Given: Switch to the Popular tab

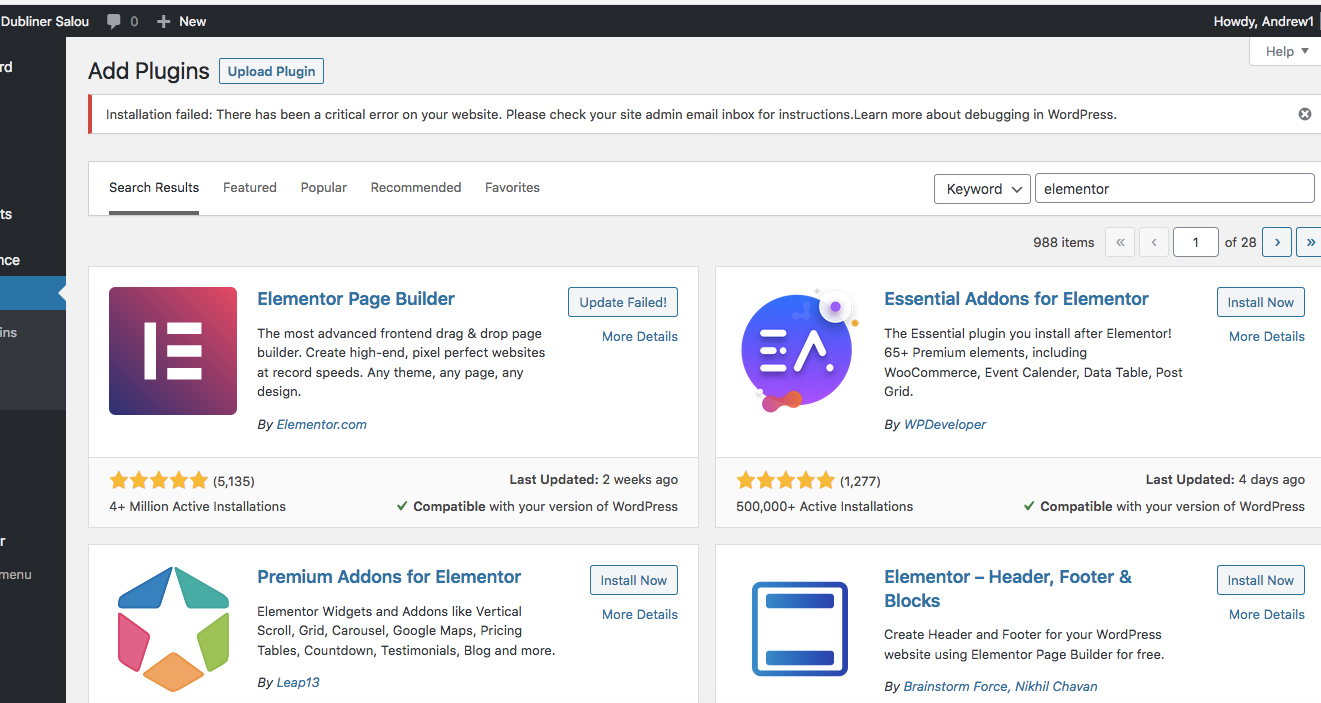Looking at the screenshot, I should pos(324,188).
